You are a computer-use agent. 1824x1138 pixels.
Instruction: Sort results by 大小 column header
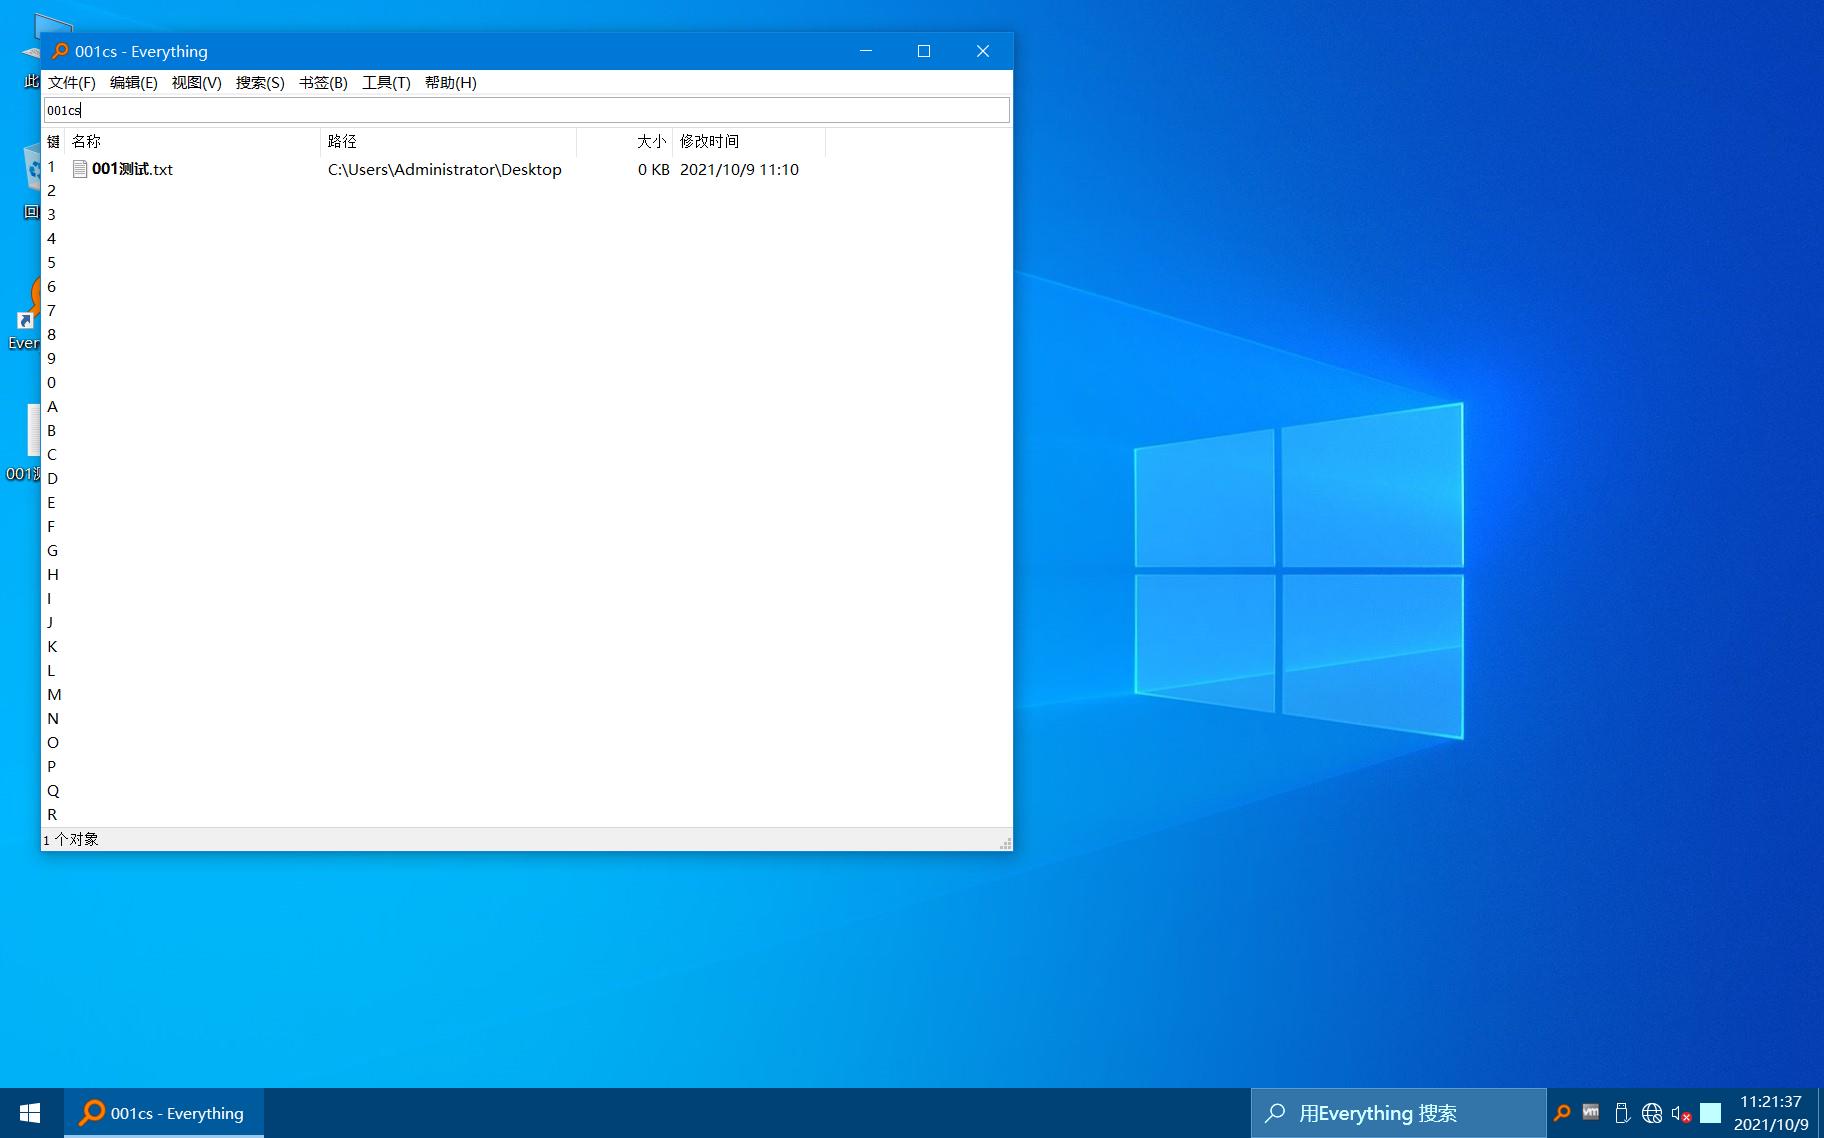pos(625,141)
